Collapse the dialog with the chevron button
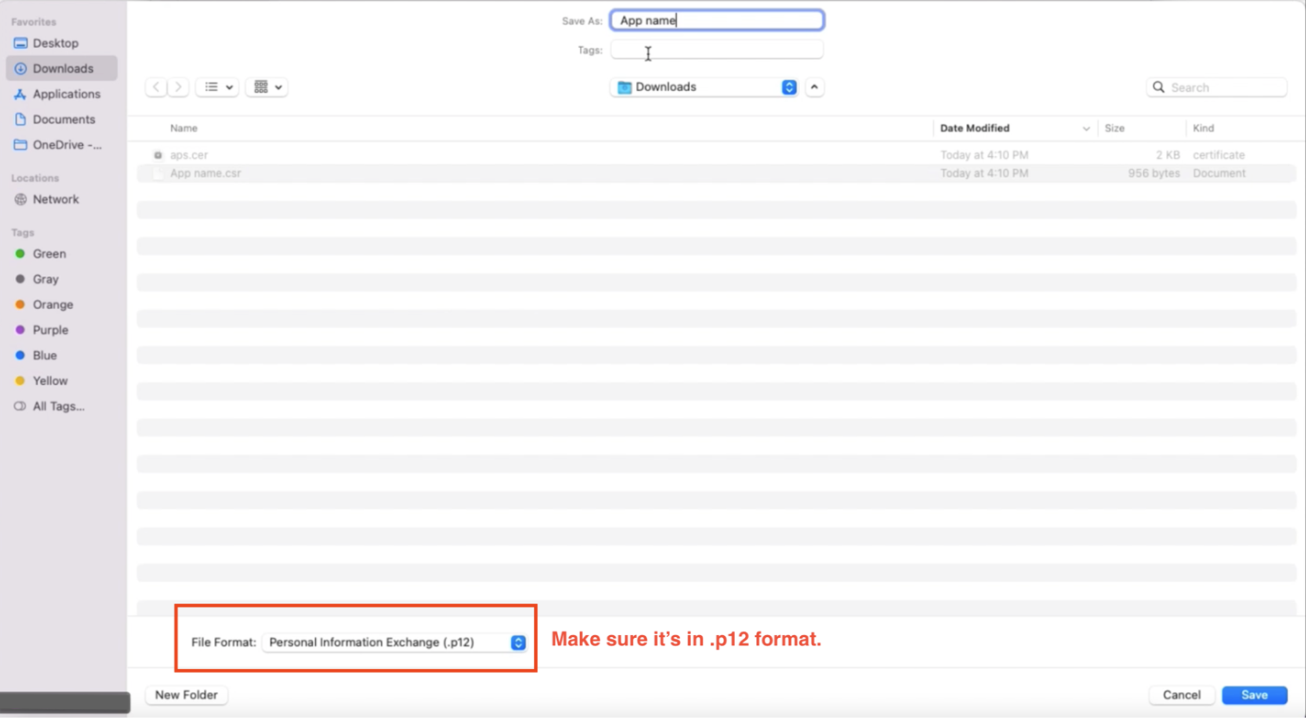This screenshot has width=1306, height=718. click(814, 87)
